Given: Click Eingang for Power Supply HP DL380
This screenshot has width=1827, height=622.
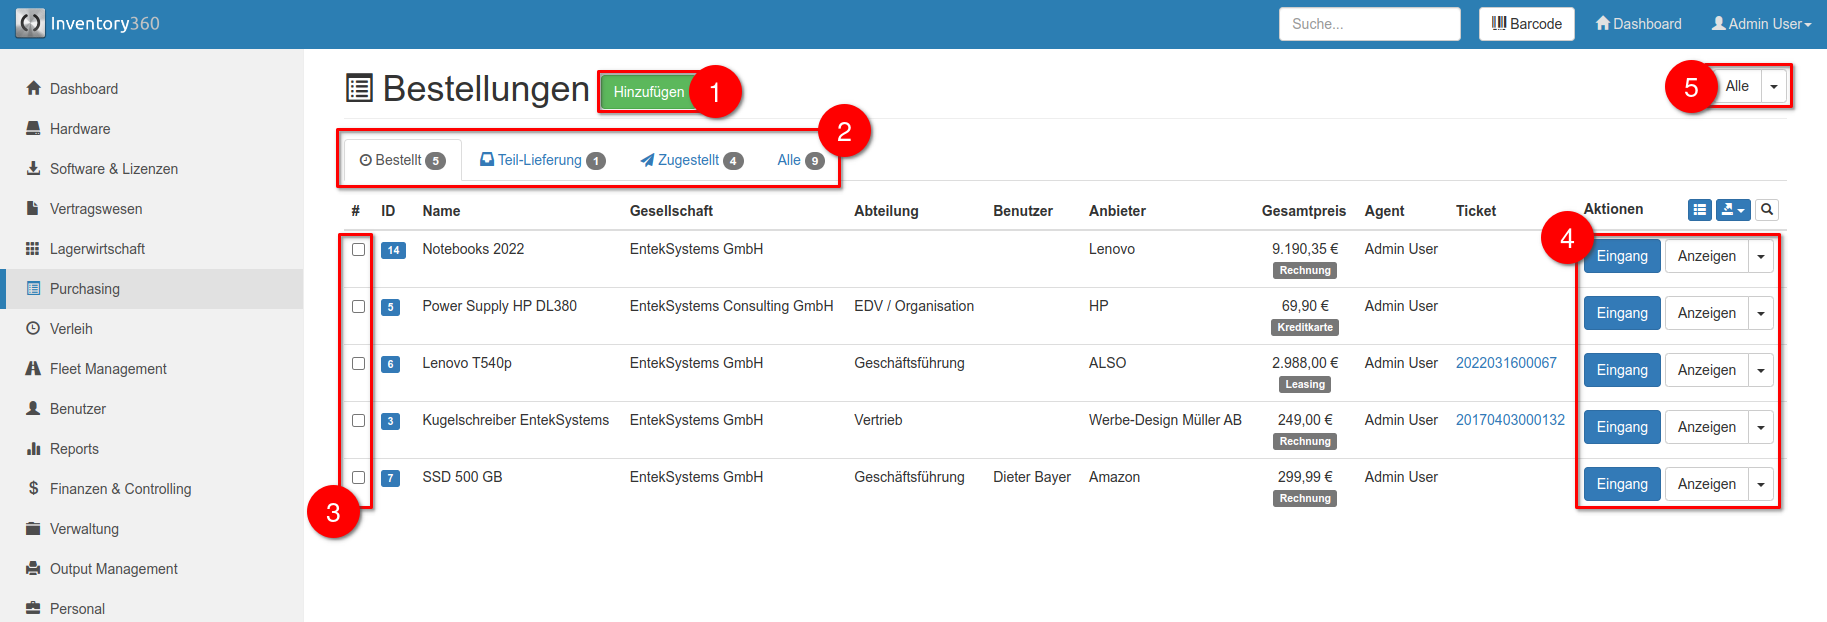Looking at the screenshot, I should point(1622,314).
